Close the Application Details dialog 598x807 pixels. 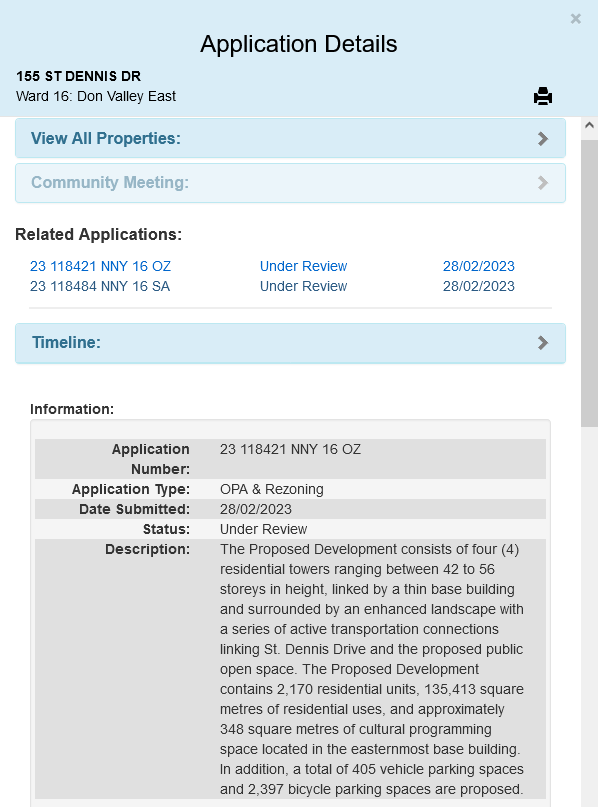click(x=575, y=19)
